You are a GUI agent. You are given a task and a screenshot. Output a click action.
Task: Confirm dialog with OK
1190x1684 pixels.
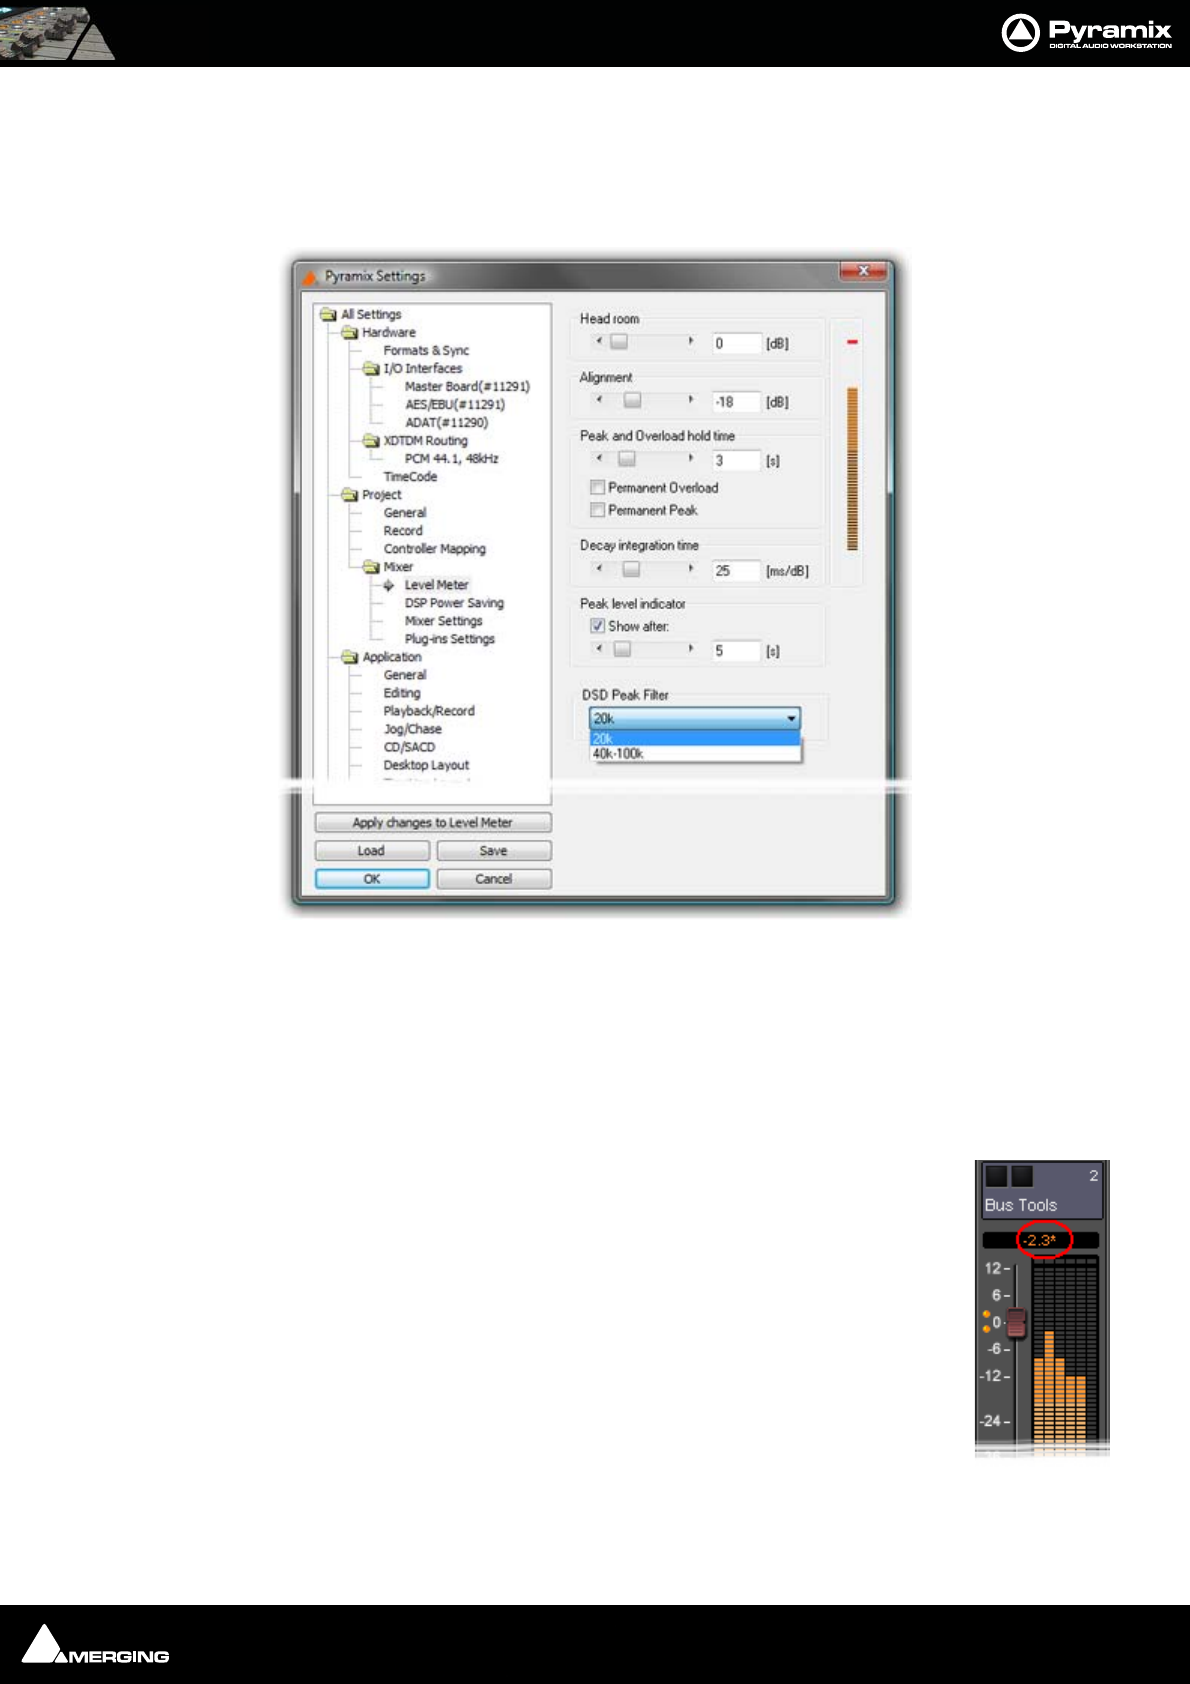[x=372, y=878]
